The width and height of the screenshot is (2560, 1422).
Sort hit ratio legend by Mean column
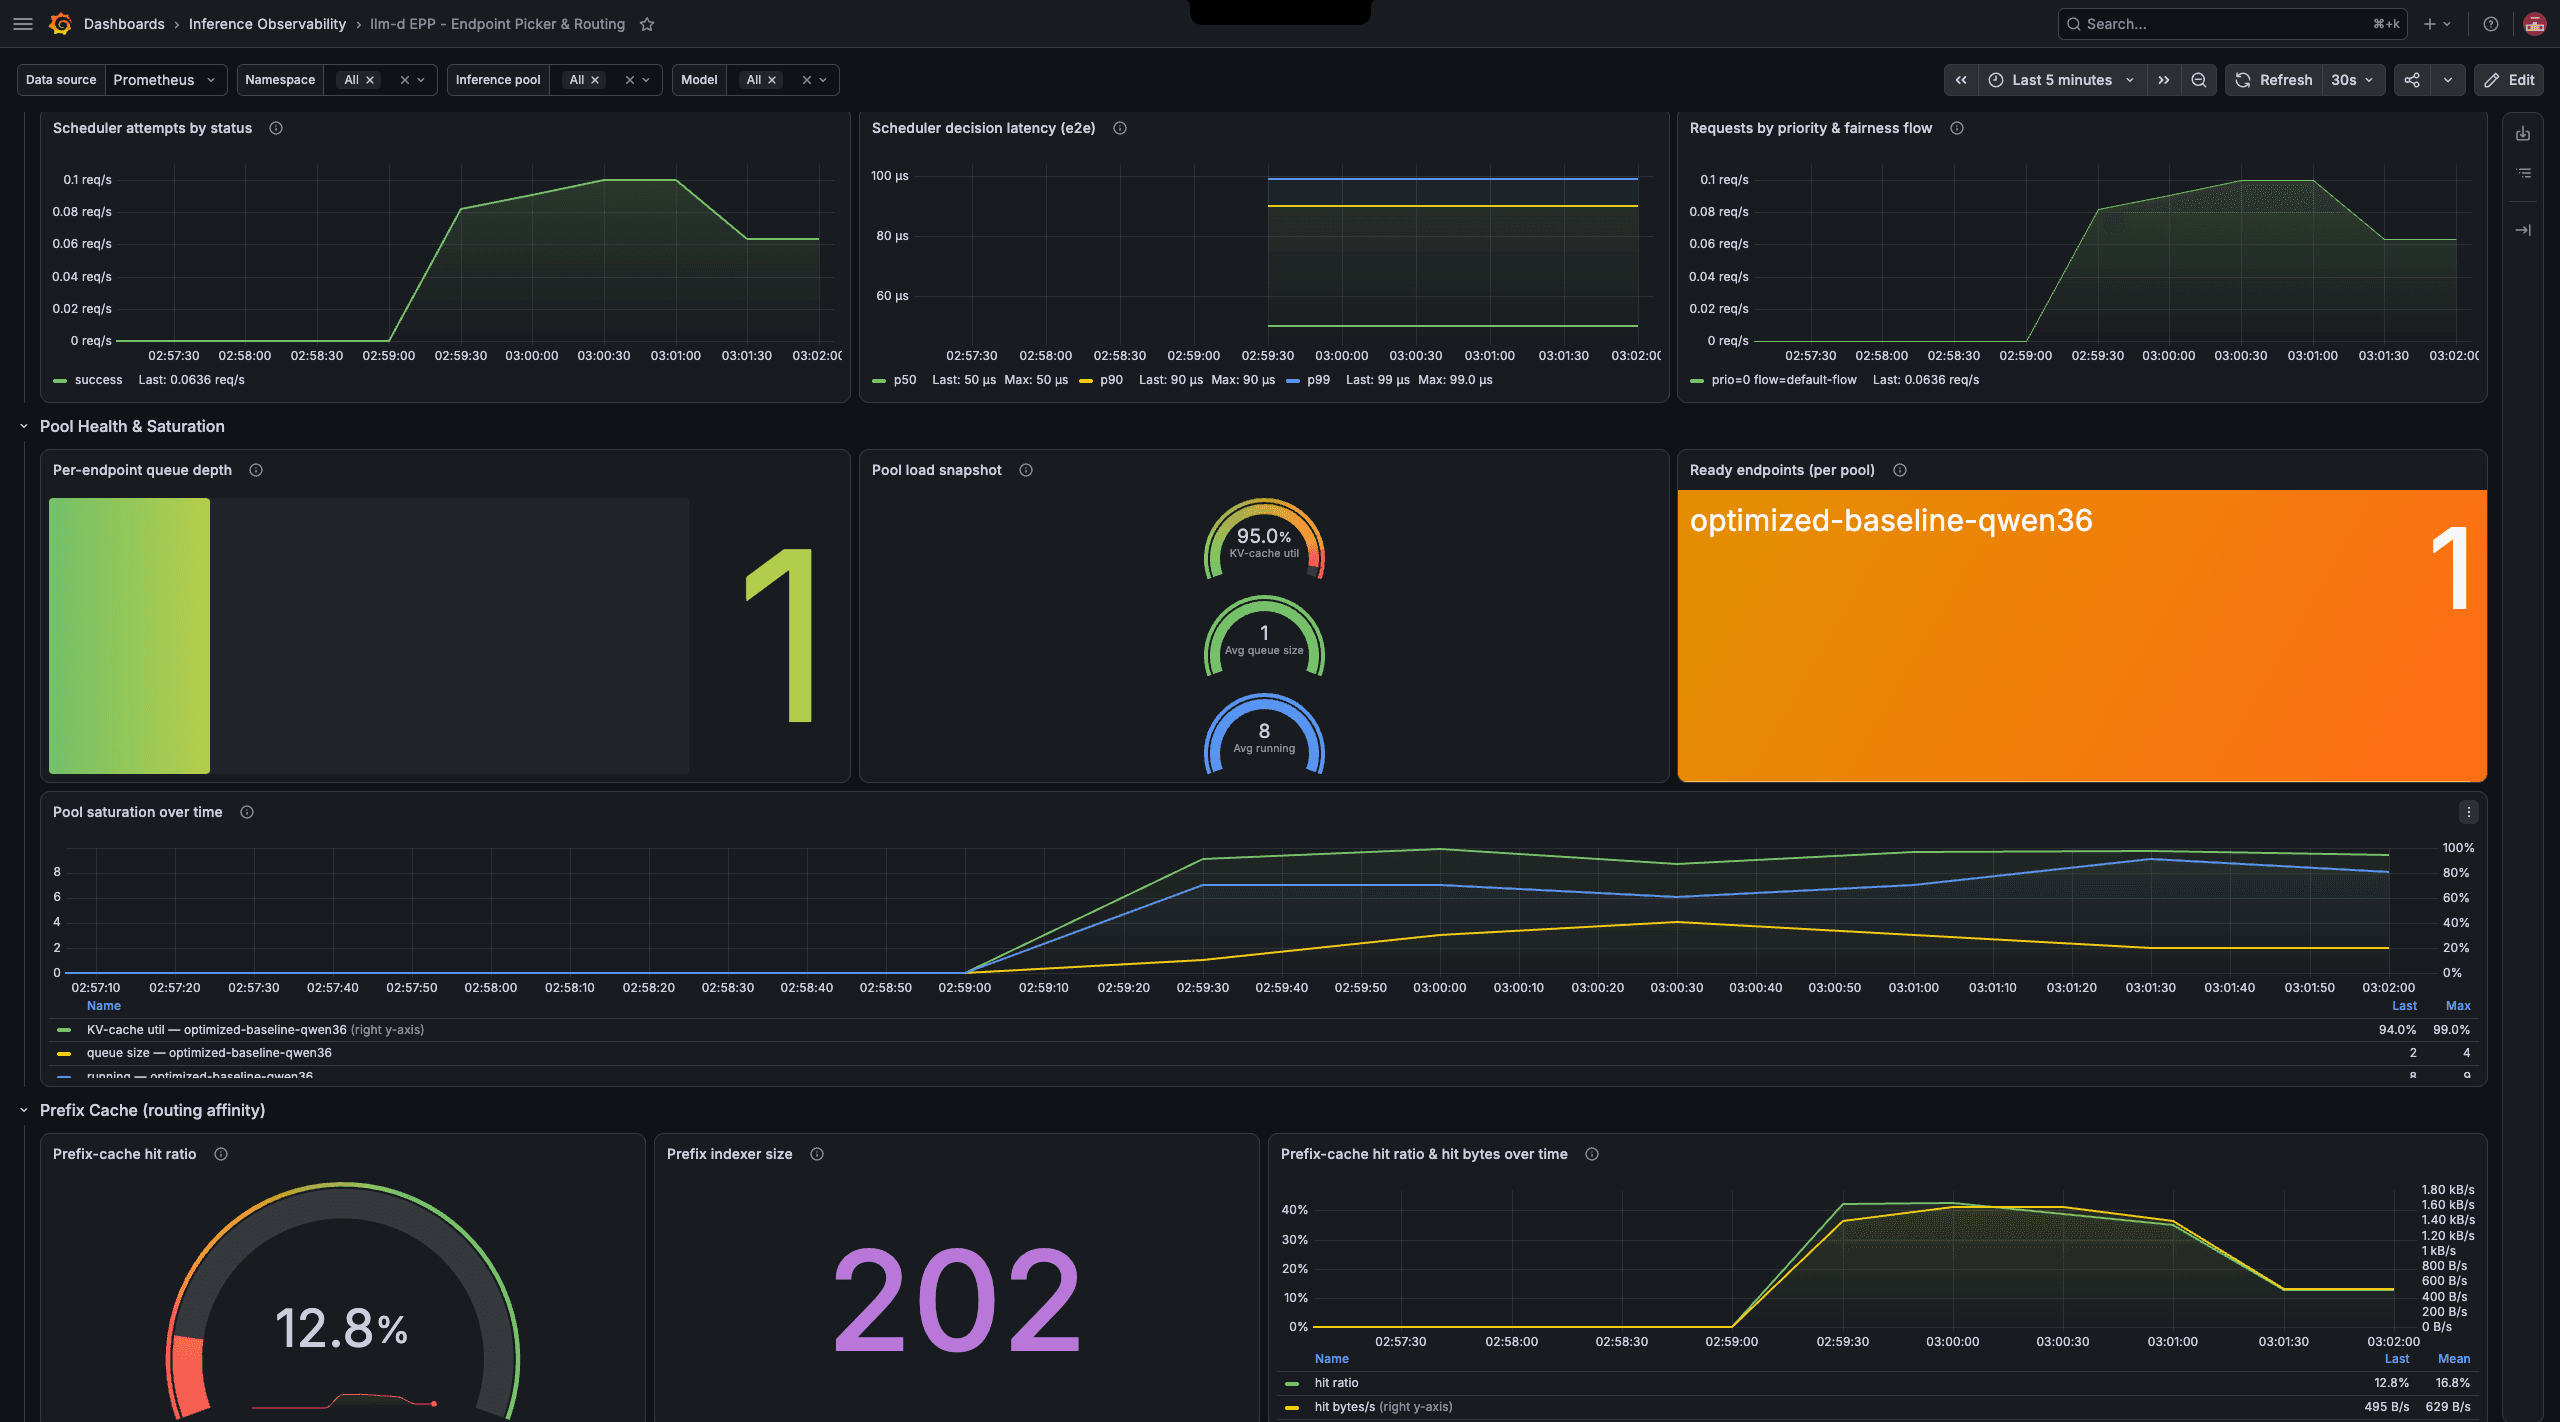[2454, 1359]
